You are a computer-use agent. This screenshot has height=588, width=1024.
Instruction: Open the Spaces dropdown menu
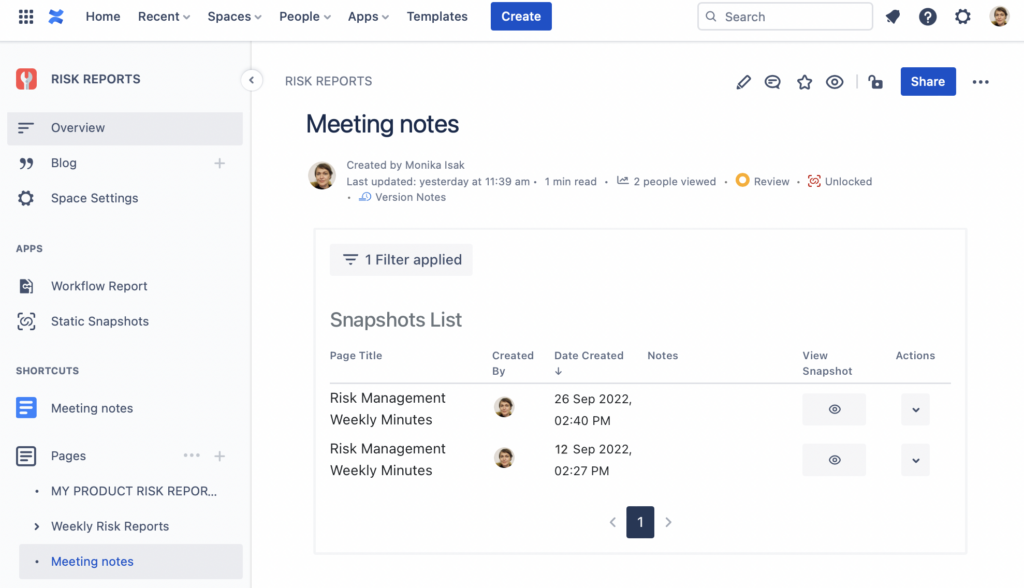pos(234,16)
